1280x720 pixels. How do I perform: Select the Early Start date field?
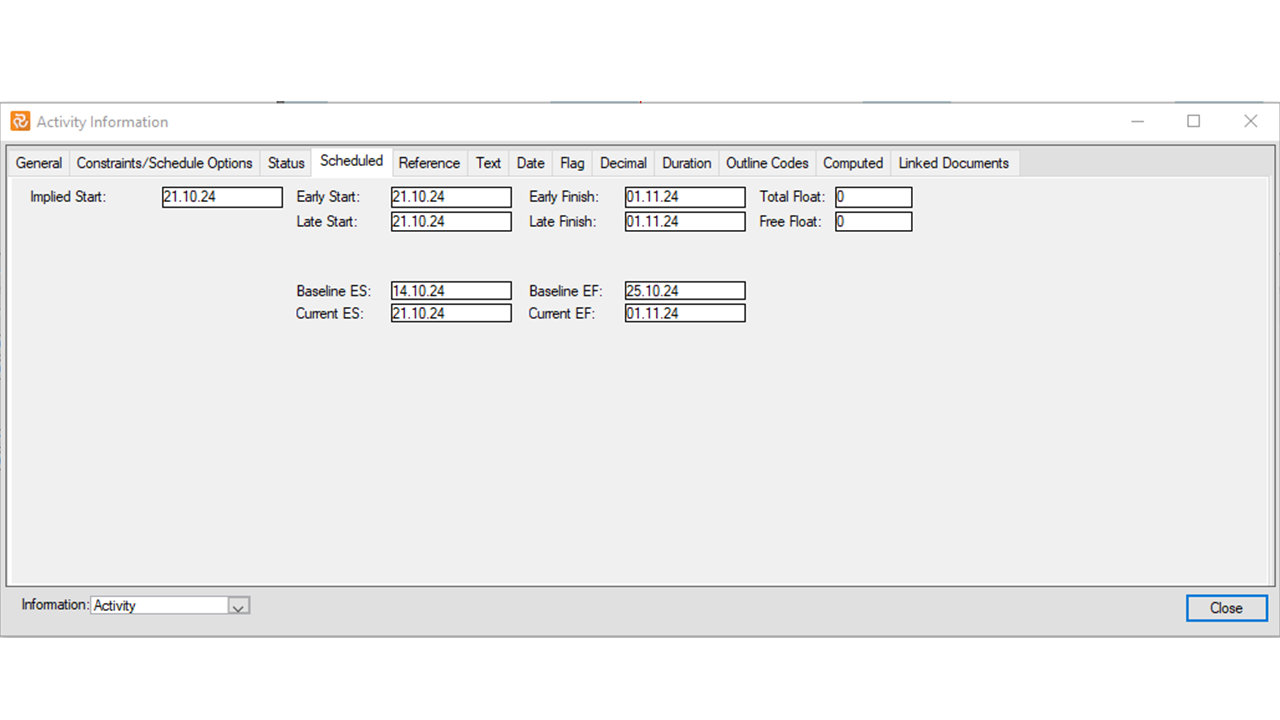tap(450, 197)
